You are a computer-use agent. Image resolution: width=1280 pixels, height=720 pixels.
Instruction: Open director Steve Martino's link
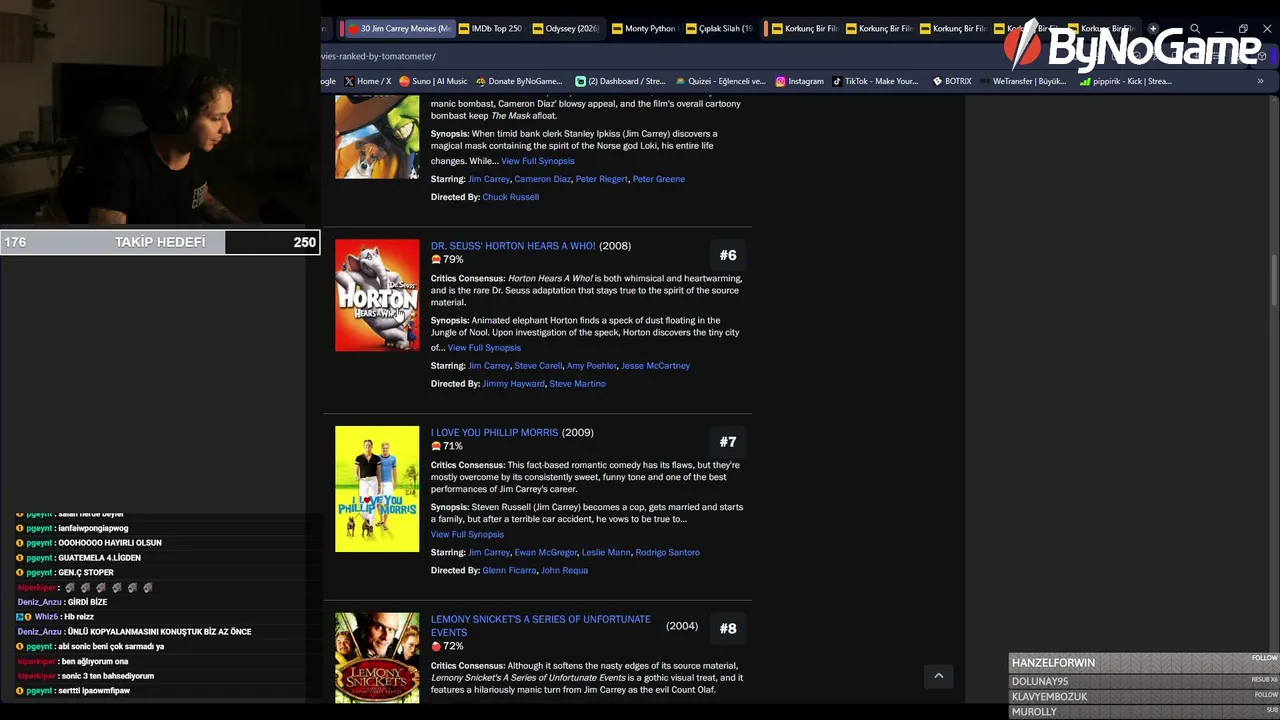tap(577, 384)
